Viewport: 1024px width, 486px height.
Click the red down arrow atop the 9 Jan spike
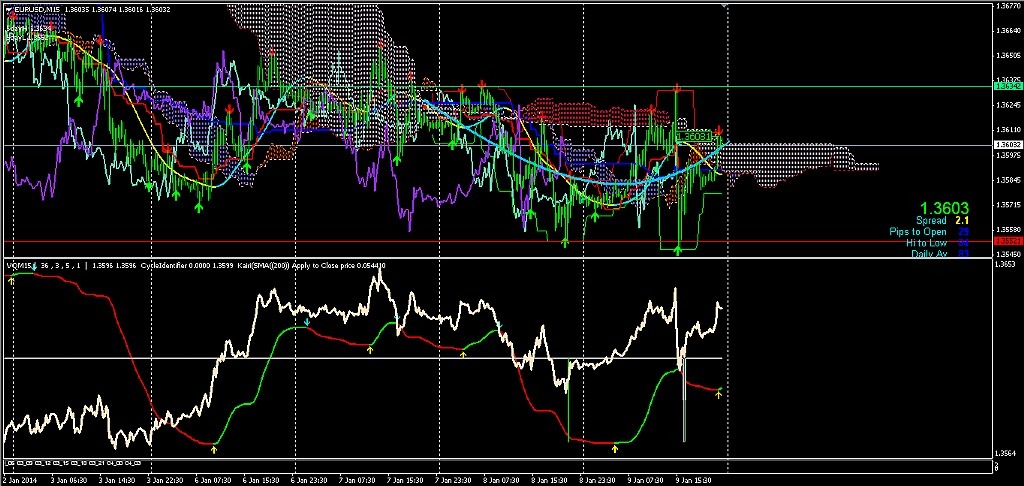(x=678, y=87)
